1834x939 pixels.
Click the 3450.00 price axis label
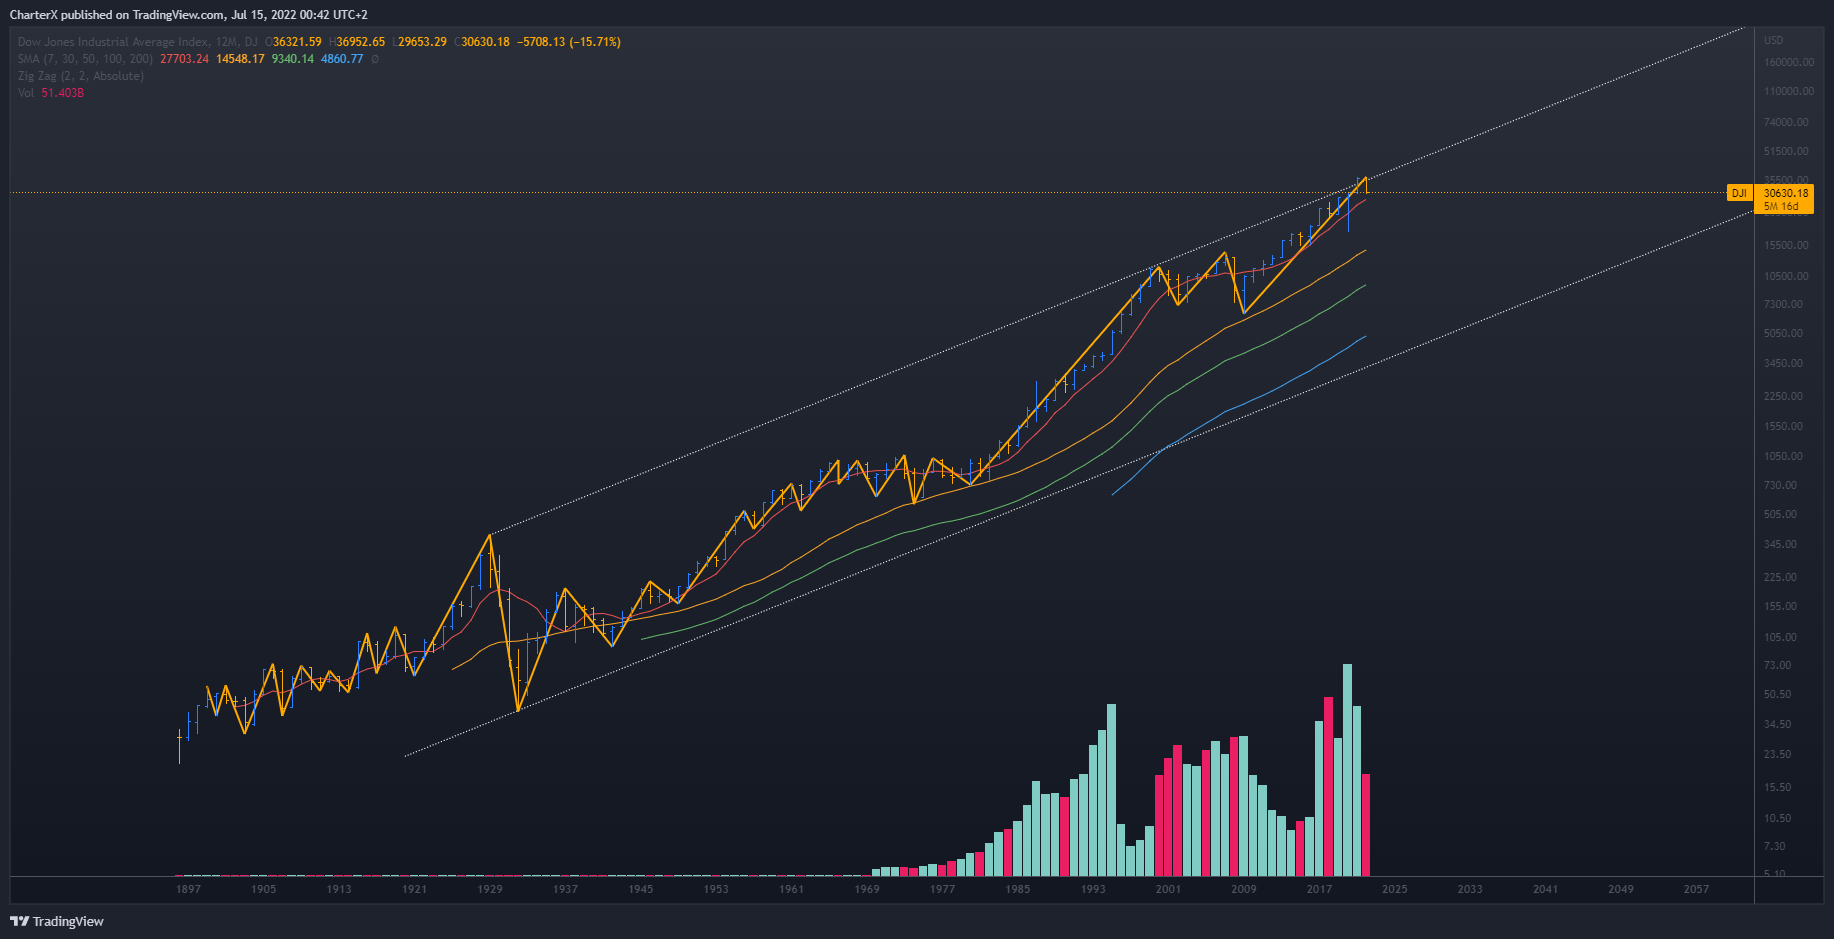[1784, 363]
